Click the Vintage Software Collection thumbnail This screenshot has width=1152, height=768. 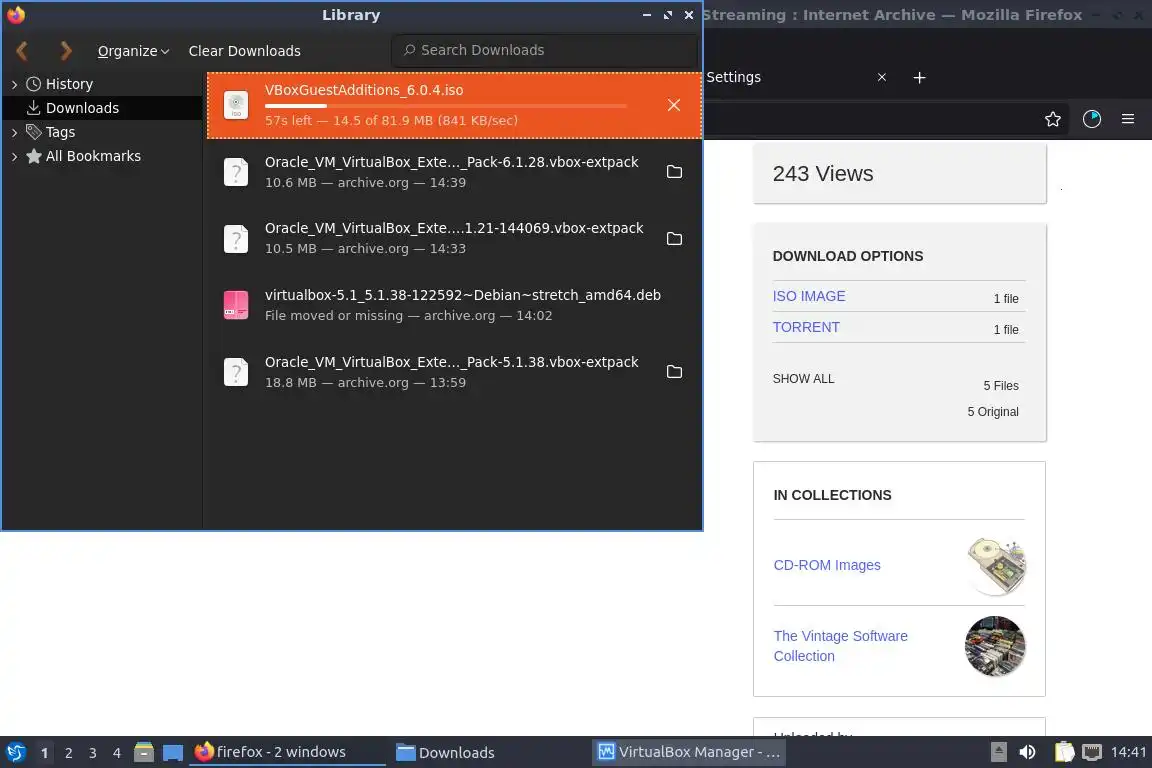coord(995,646)
